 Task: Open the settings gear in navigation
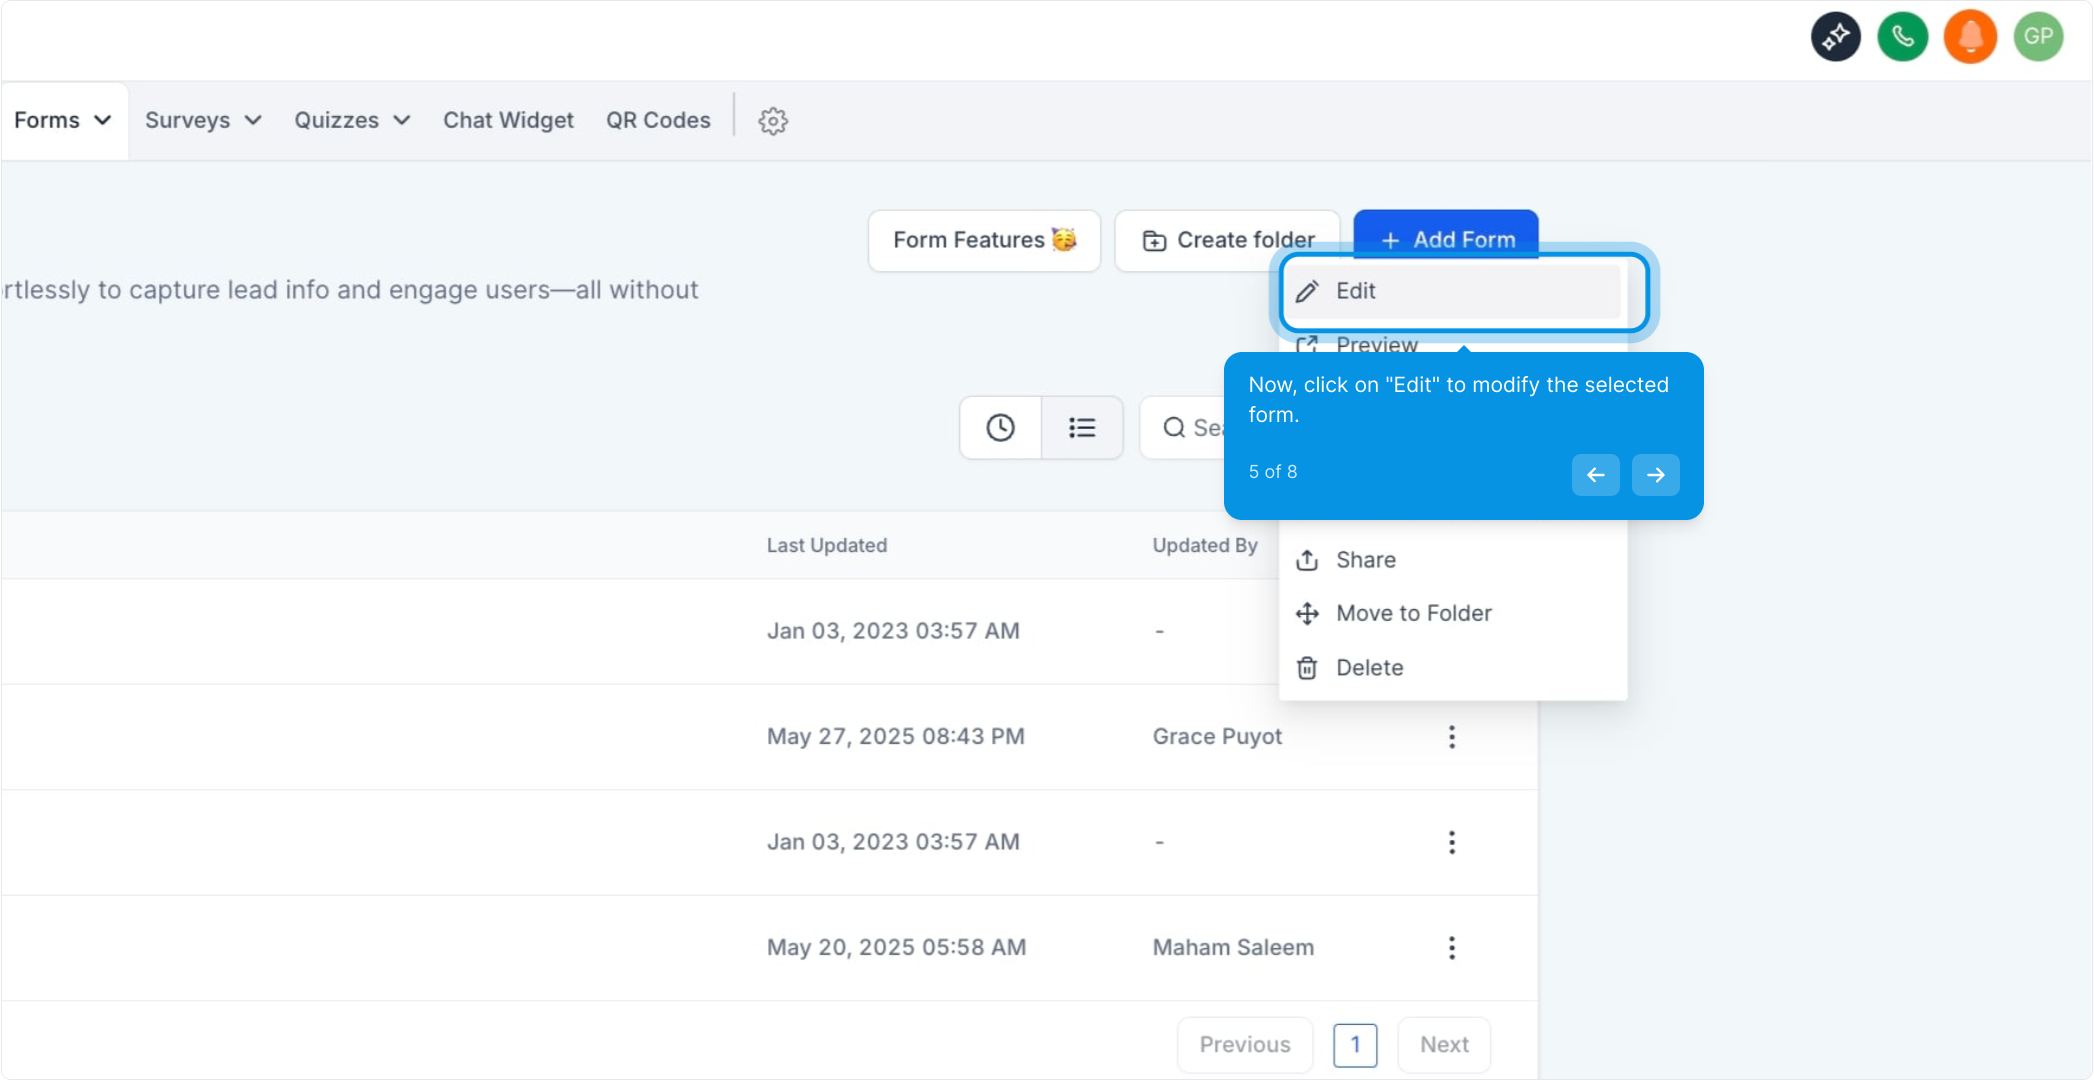(x=773, y=121)
